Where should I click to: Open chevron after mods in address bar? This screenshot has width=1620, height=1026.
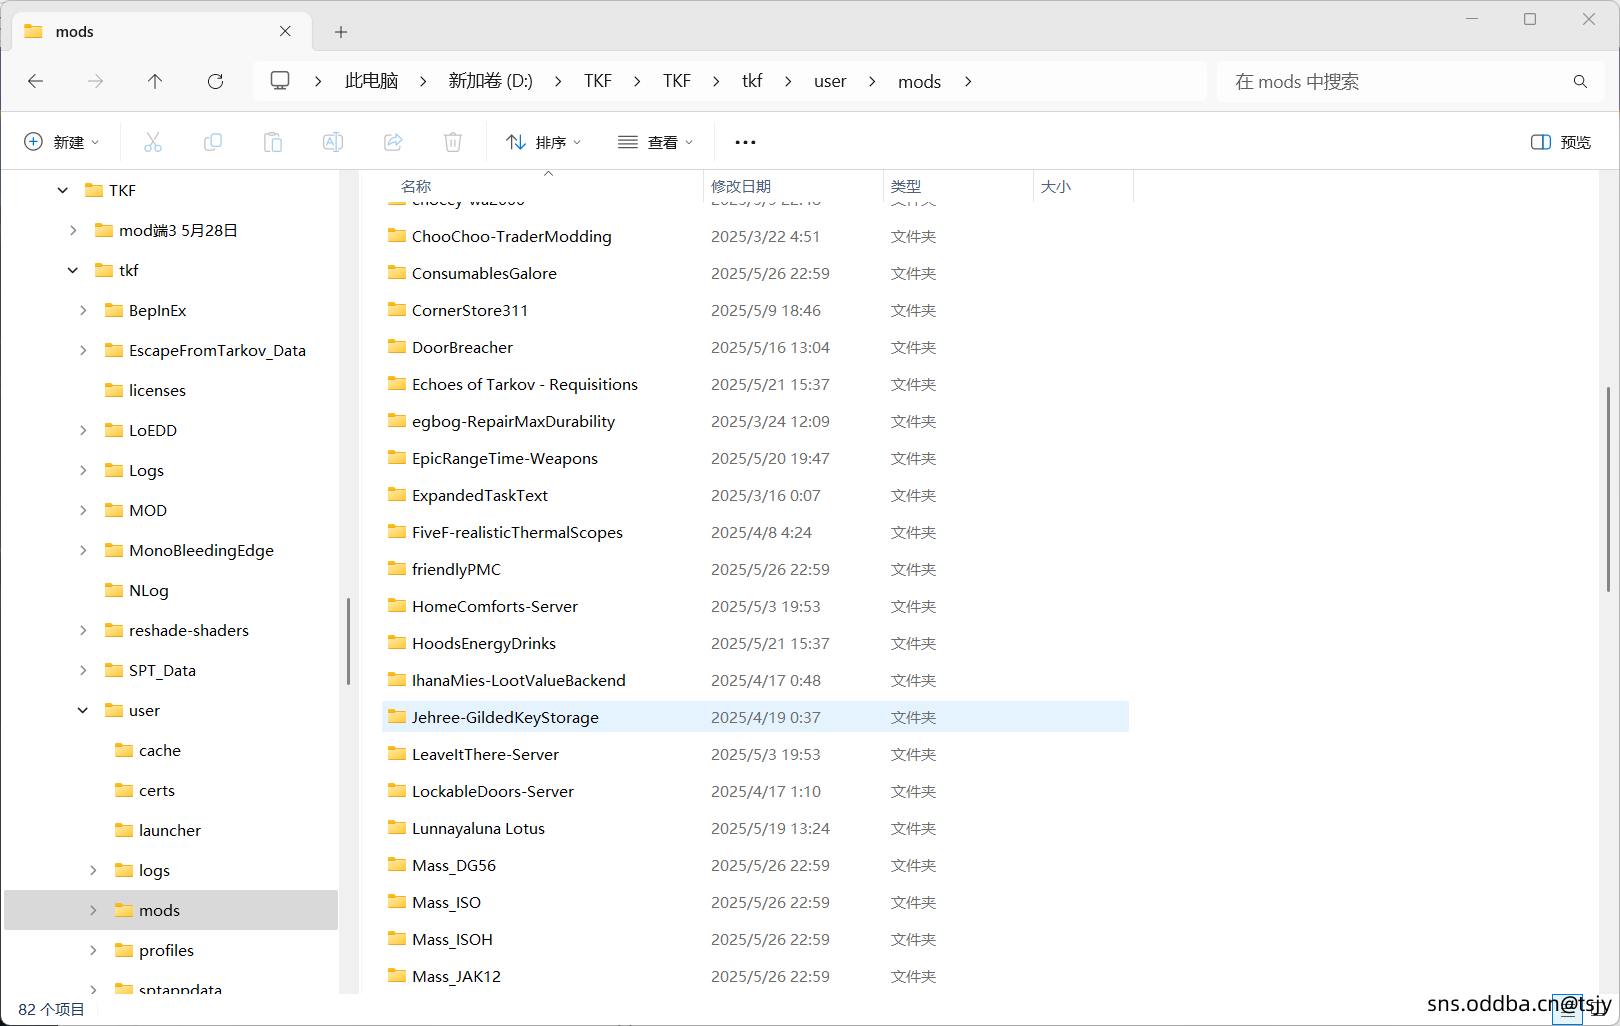click(x=968, y=81)
